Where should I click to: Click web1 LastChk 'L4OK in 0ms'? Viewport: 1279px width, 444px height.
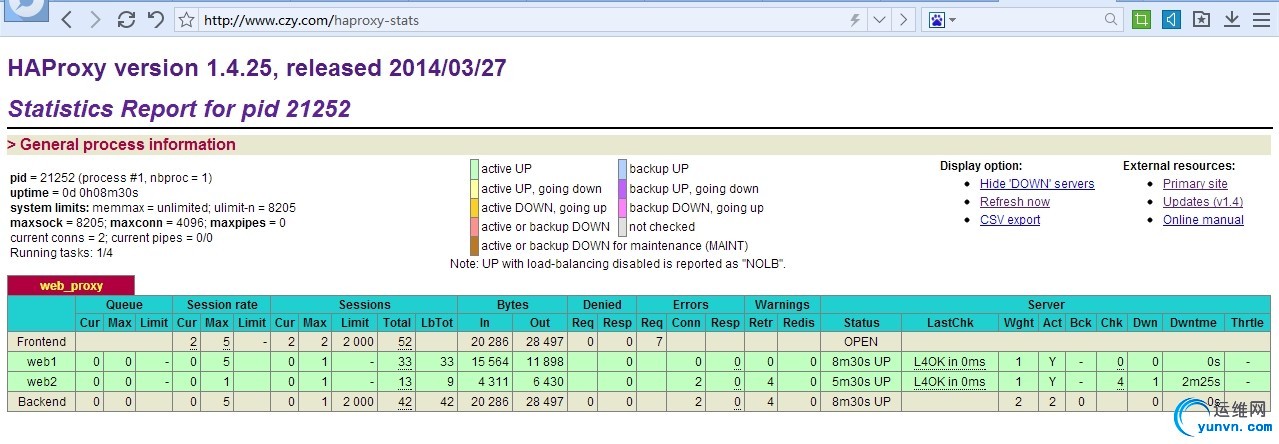[950, 362]
